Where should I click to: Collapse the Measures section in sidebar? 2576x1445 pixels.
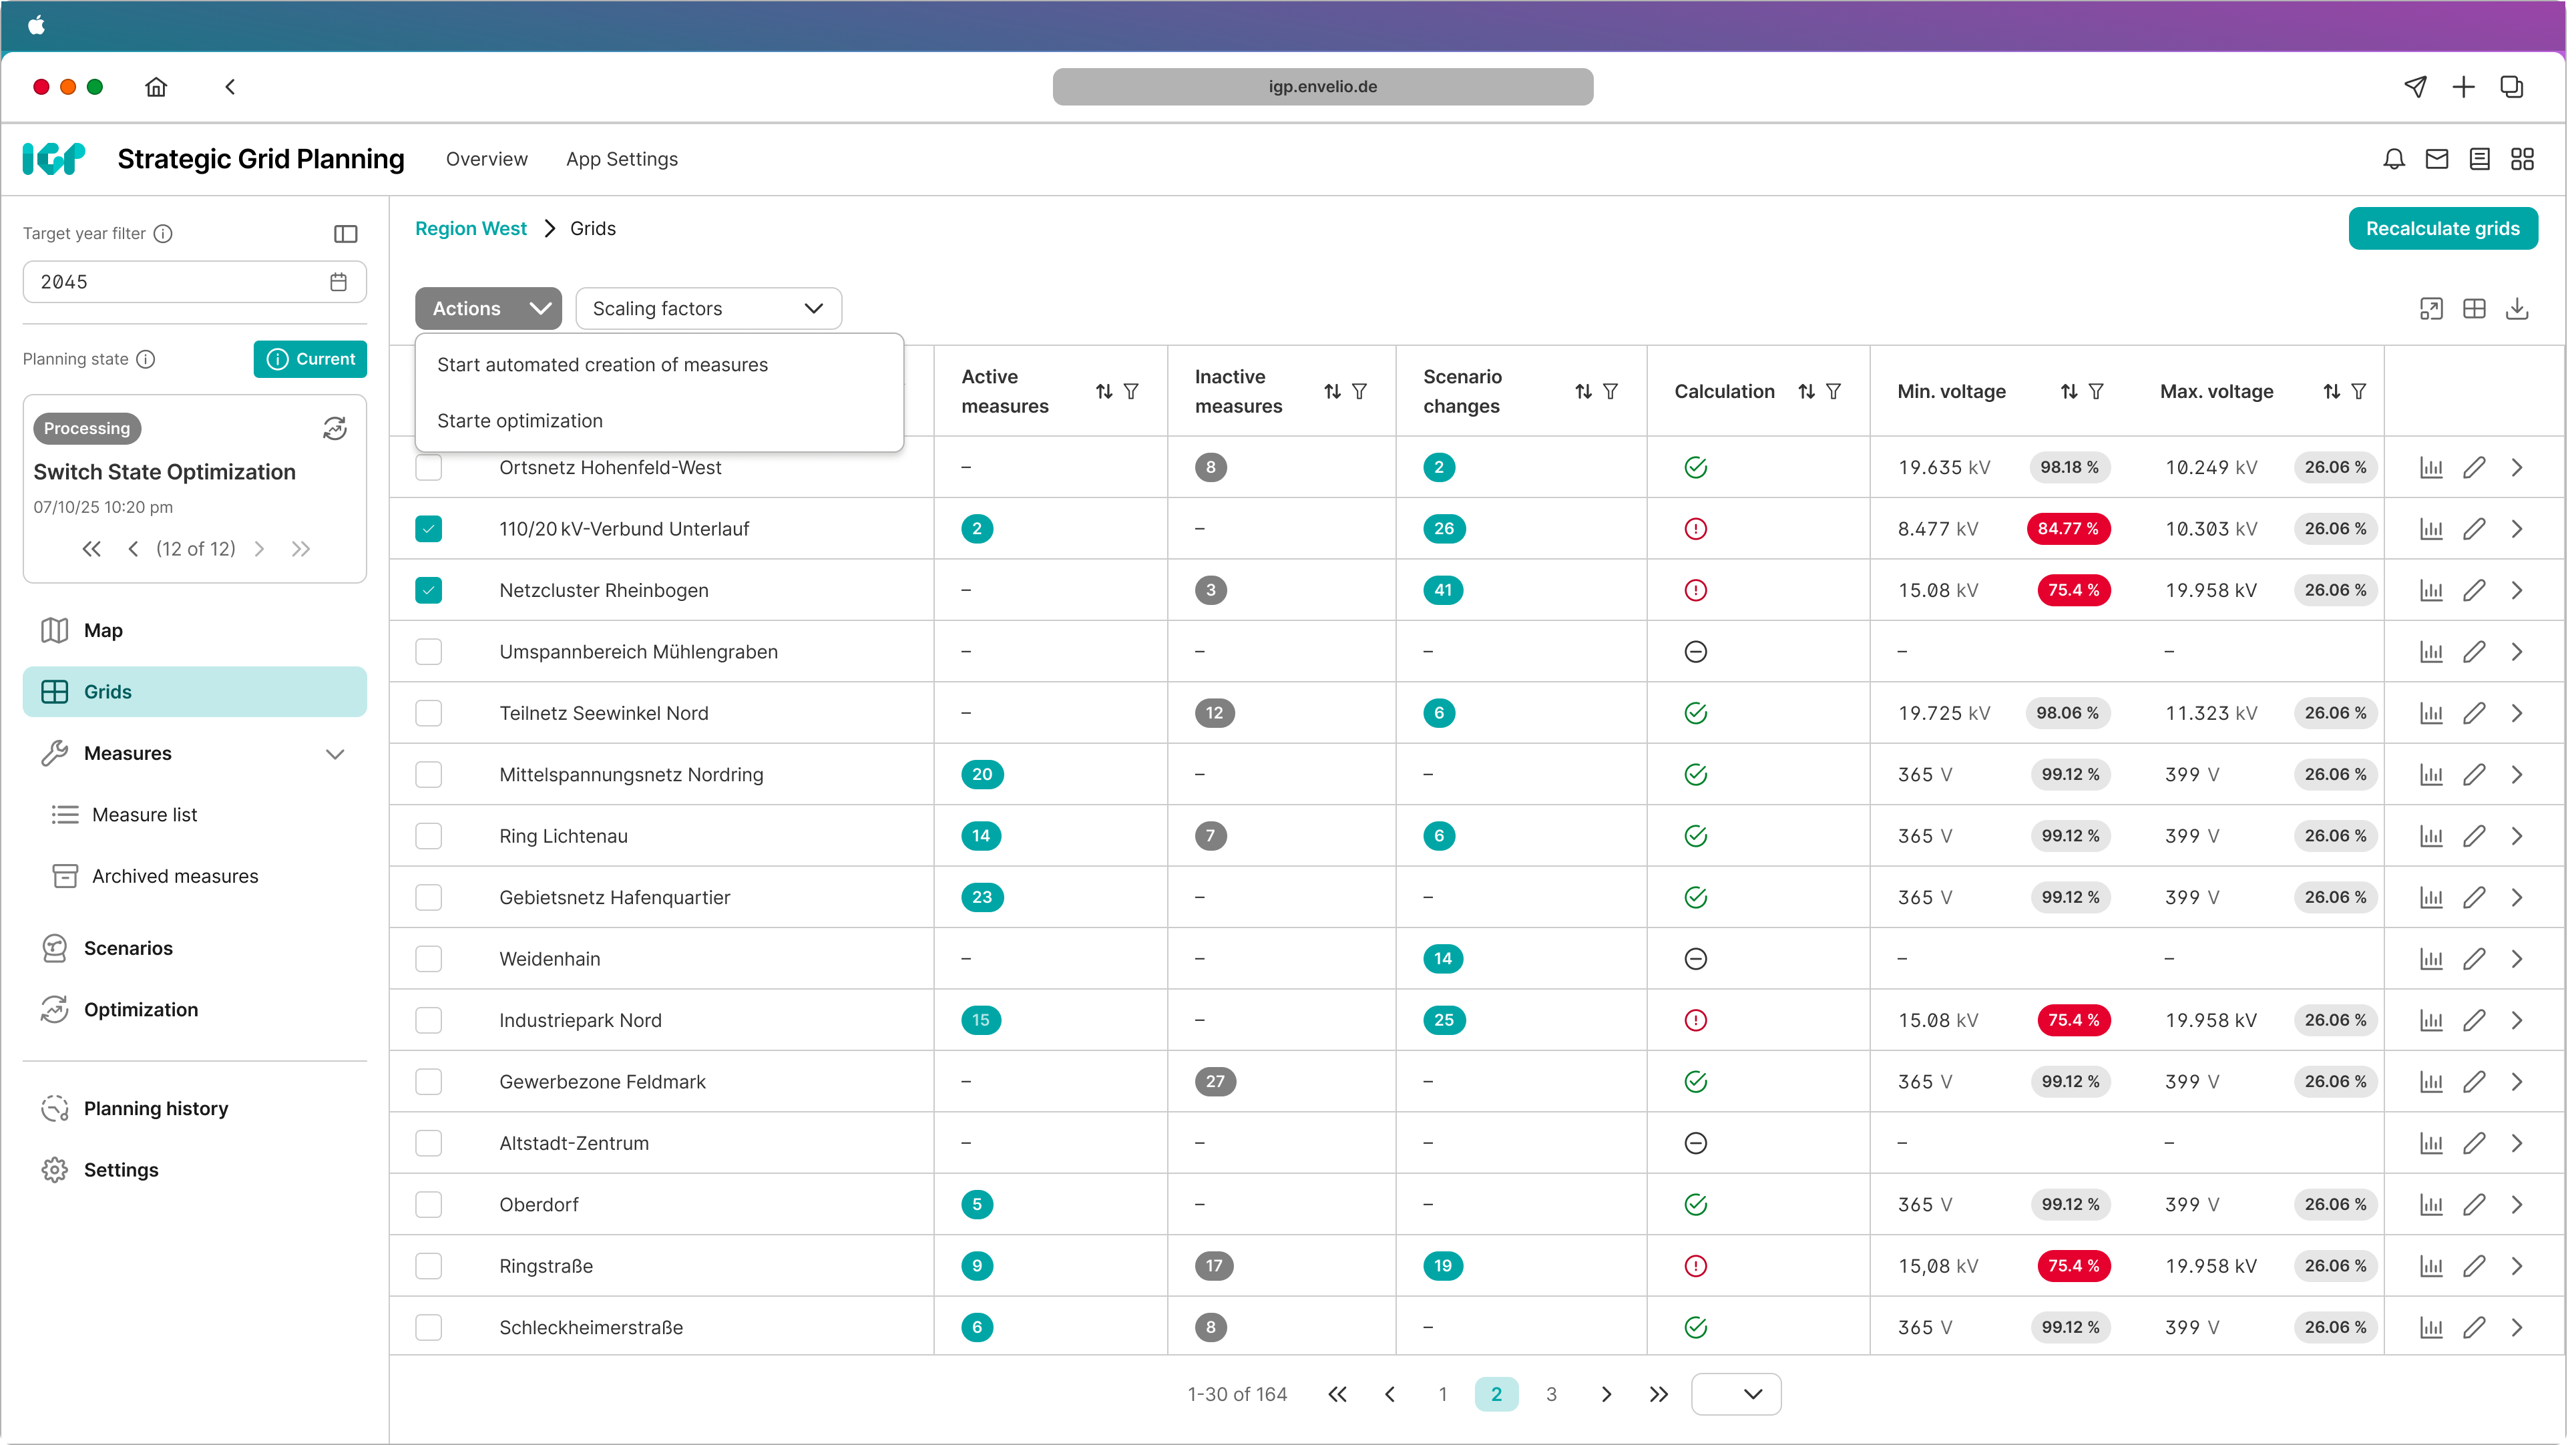pos(336,754)
